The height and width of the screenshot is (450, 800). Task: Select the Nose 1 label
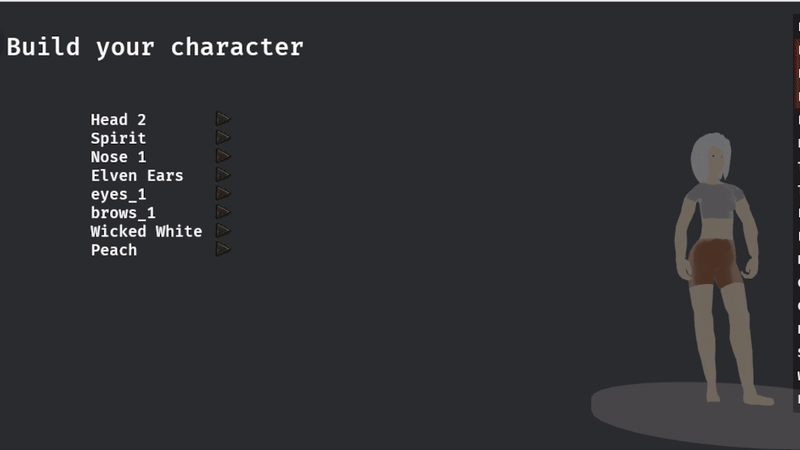point(118,157)
